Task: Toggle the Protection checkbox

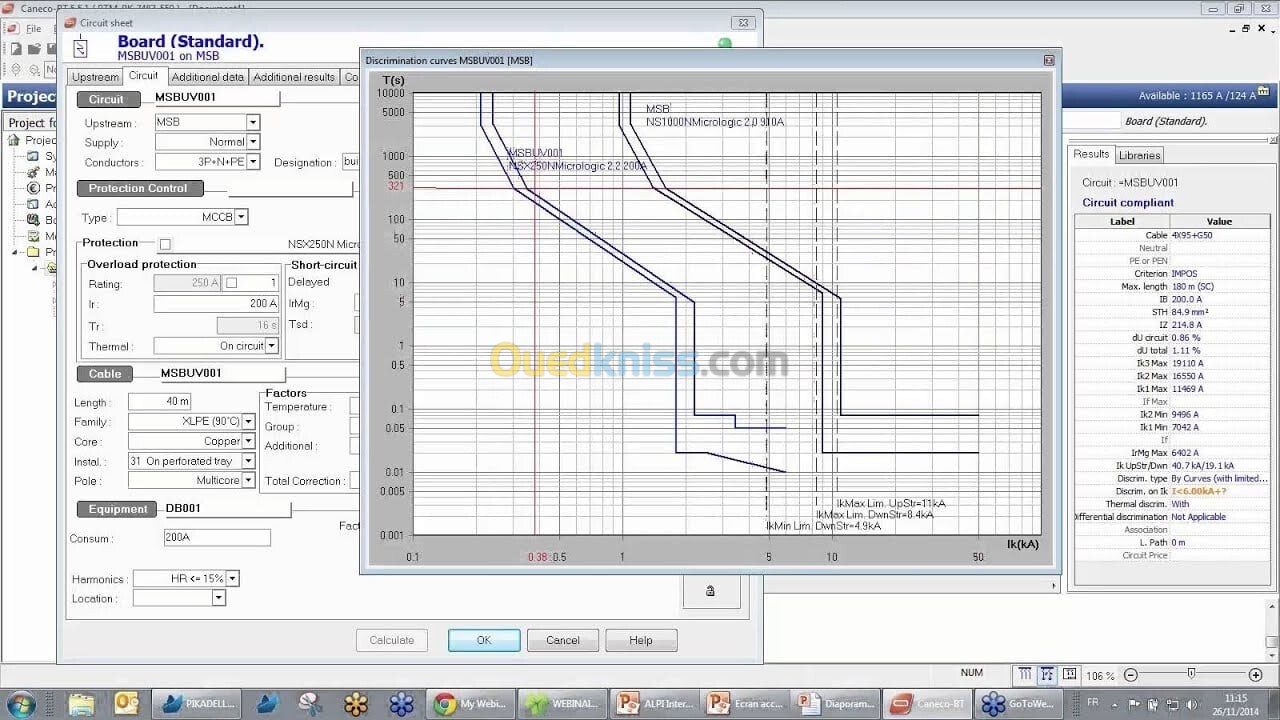Action: point(165,244)
